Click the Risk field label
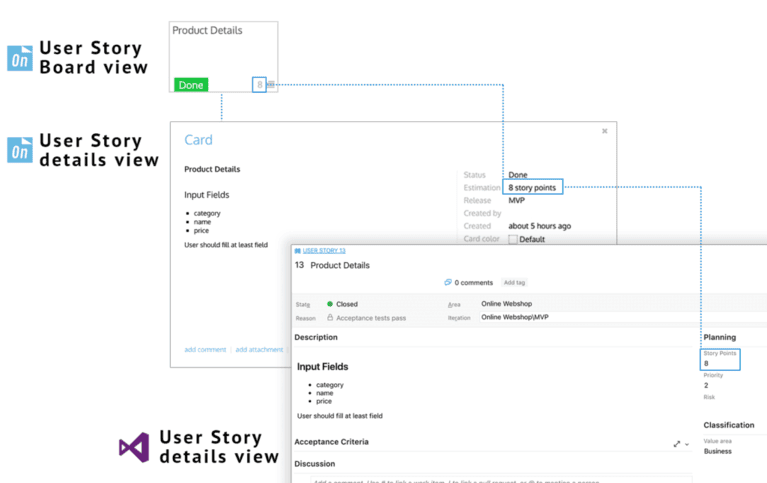This screenshot has width=767, height=483. tap(709, 397)
